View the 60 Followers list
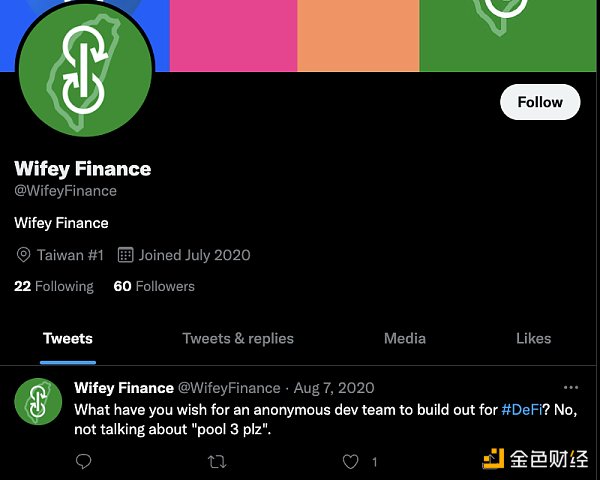Viewport: 600px width, 480px height. (x=154, y=286)
